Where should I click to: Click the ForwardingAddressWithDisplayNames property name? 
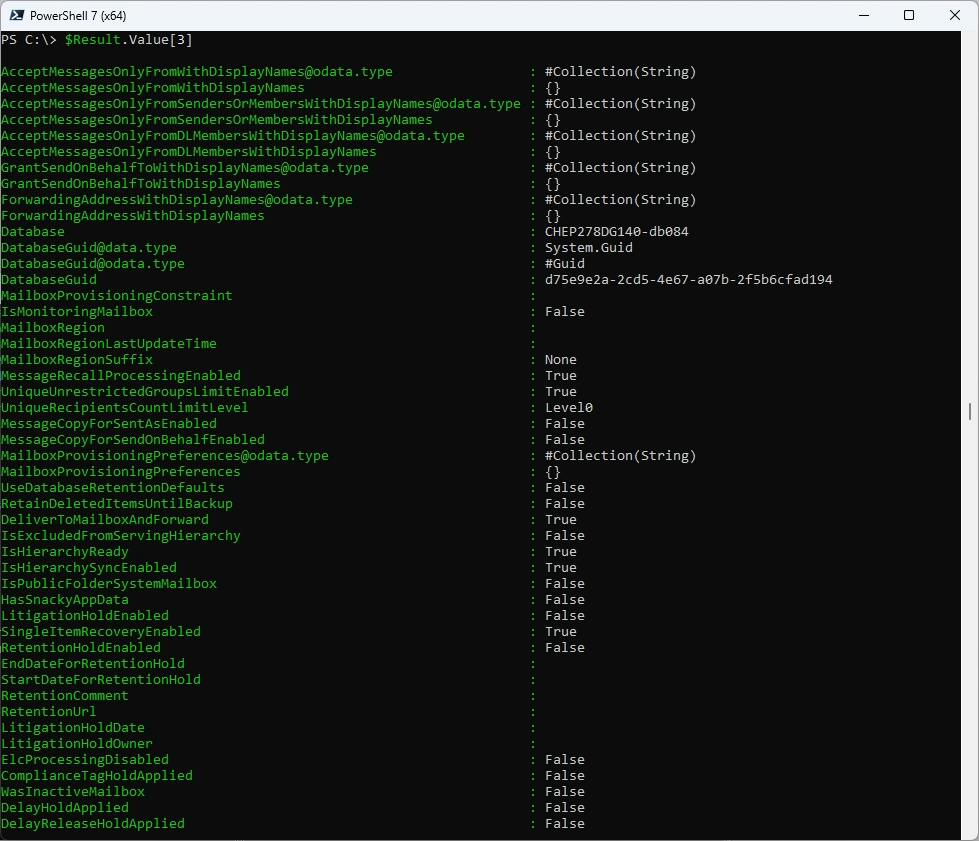133,216
